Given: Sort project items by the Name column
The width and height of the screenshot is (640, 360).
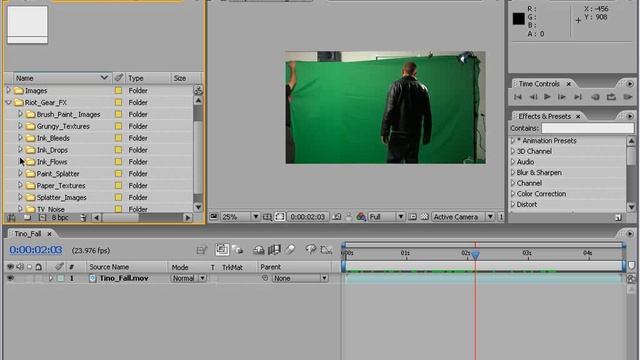Looking at the screenshot, I should click(x=62, y=78).
